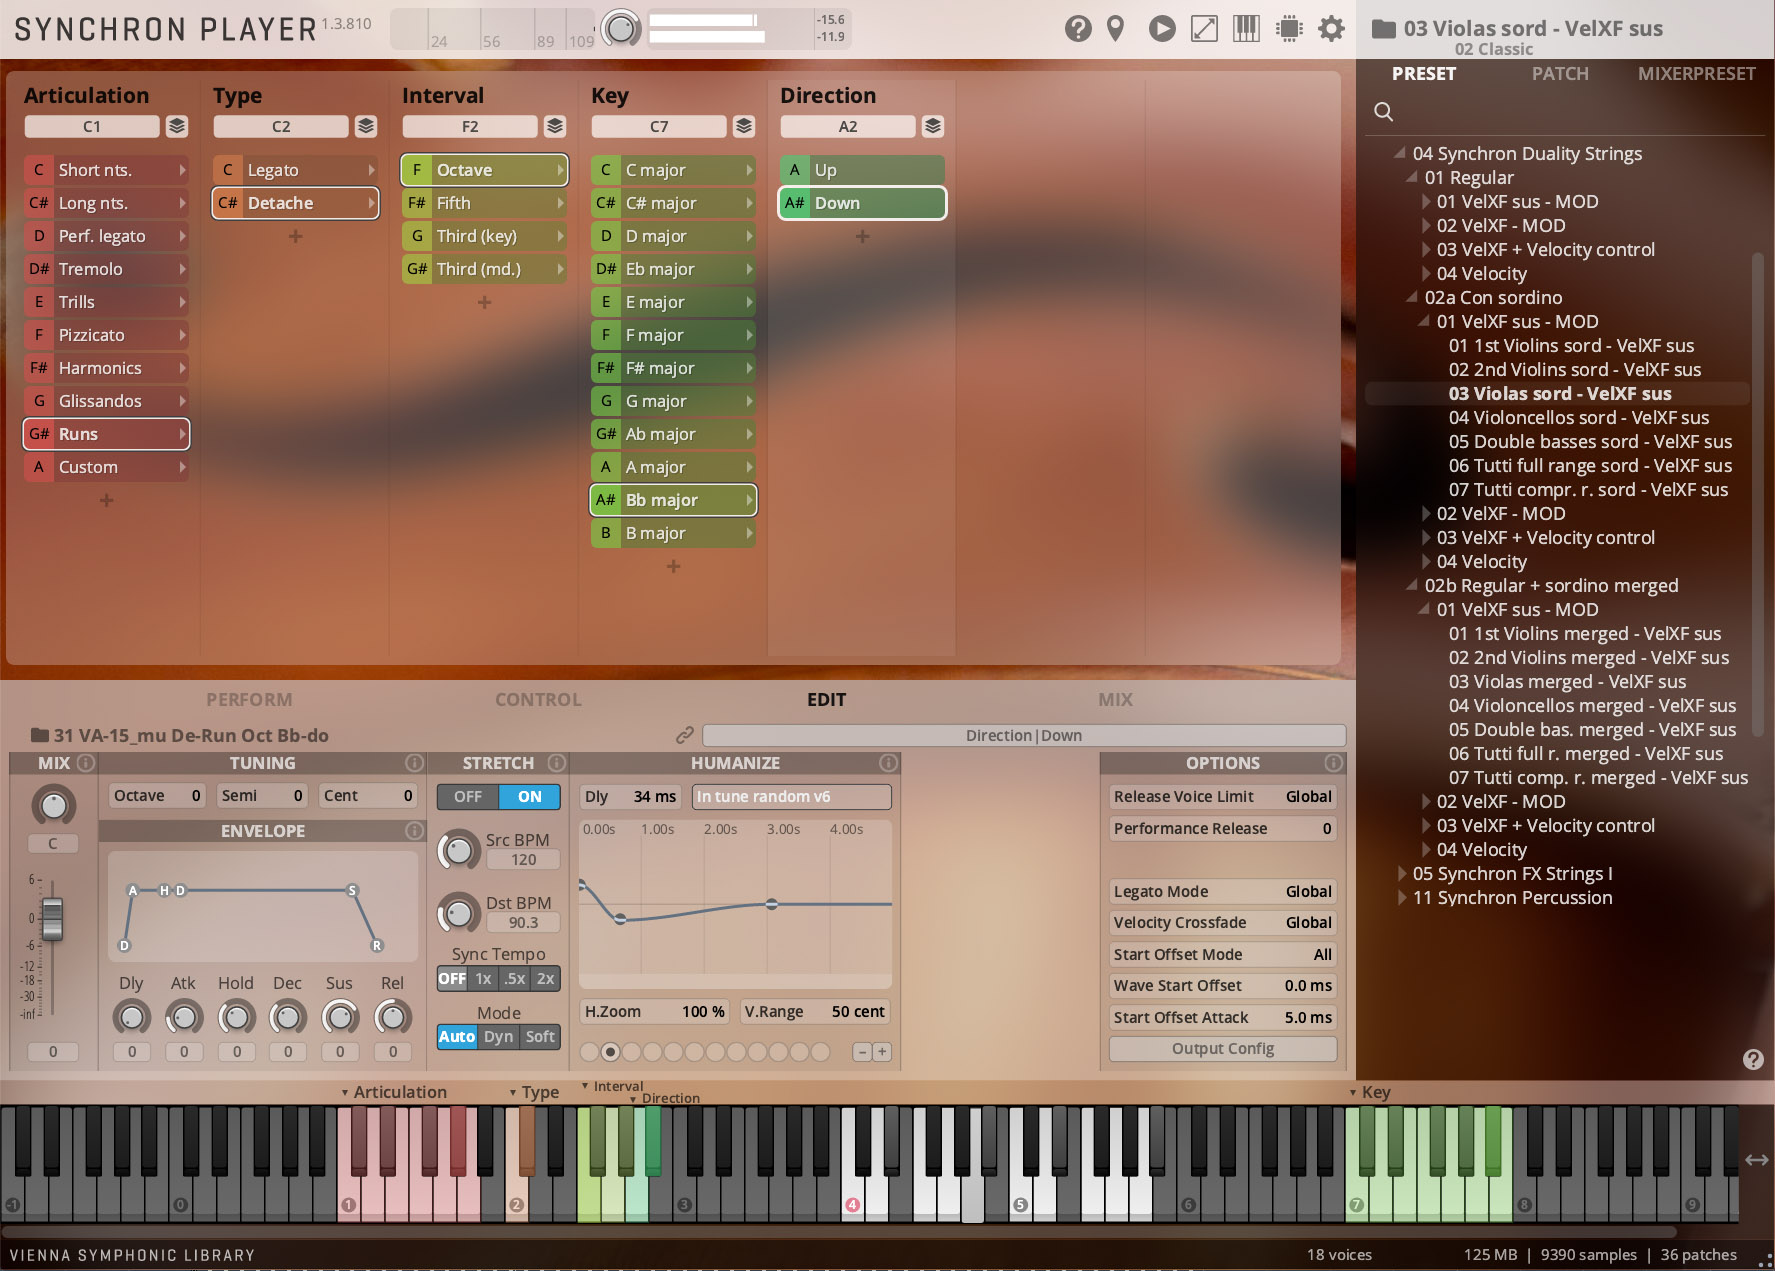Click the search magnifier in preset browser

[1384, 111]
